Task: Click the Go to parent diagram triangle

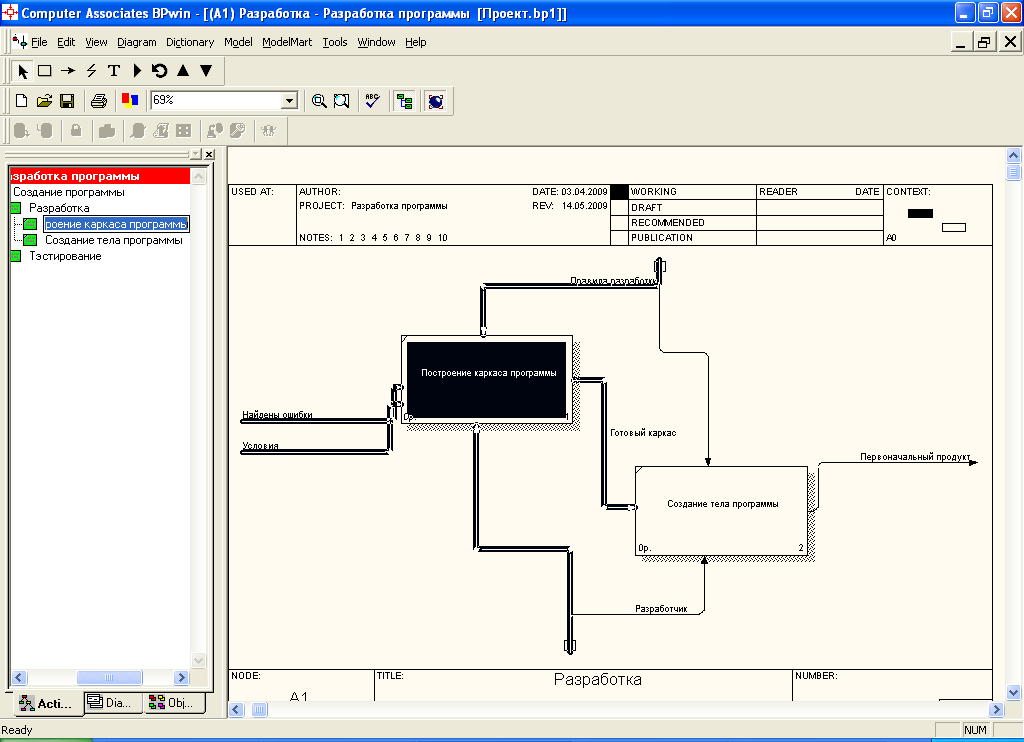Action: click(x=183, y=71)
